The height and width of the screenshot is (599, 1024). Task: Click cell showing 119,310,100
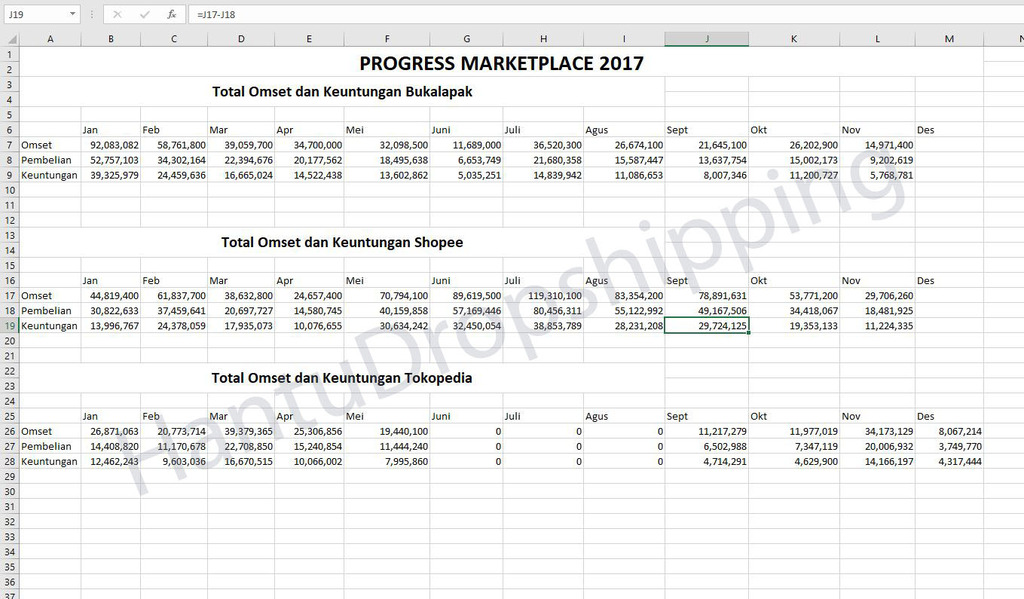[x=543, y=296]
